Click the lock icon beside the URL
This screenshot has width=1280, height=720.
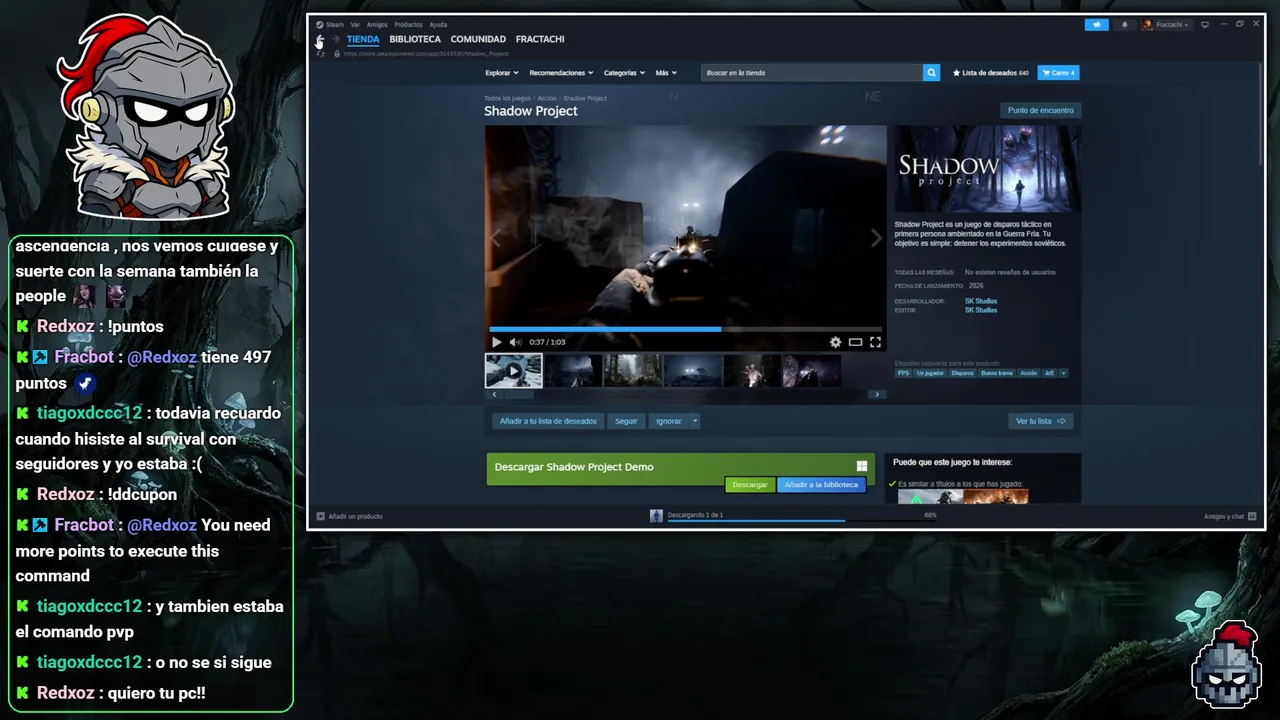336,53
